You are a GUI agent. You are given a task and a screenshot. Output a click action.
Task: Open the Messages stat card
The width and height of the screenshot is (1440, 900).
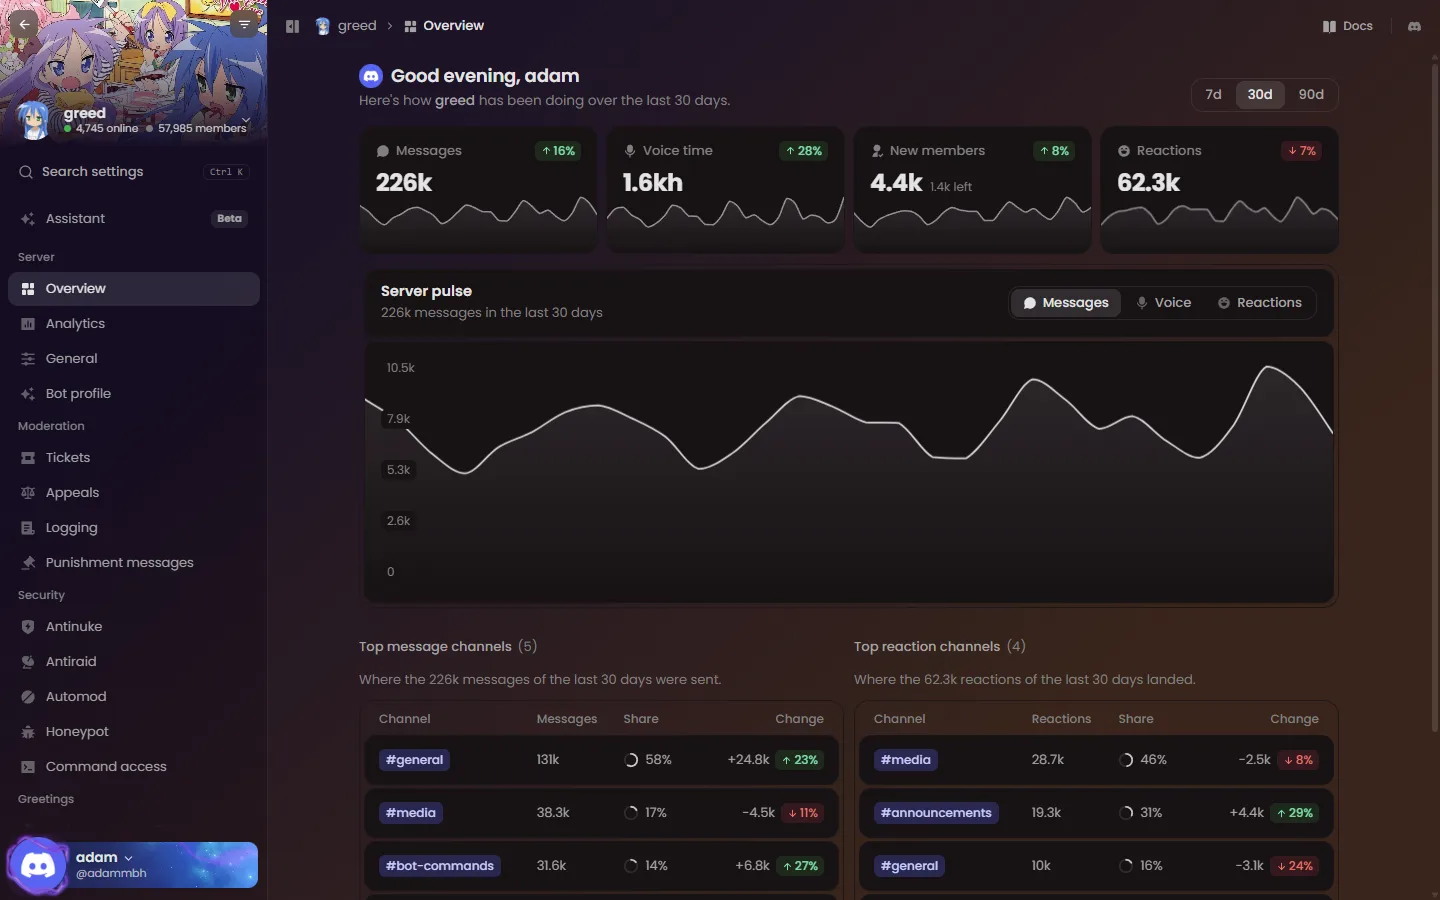coord(478,190)
